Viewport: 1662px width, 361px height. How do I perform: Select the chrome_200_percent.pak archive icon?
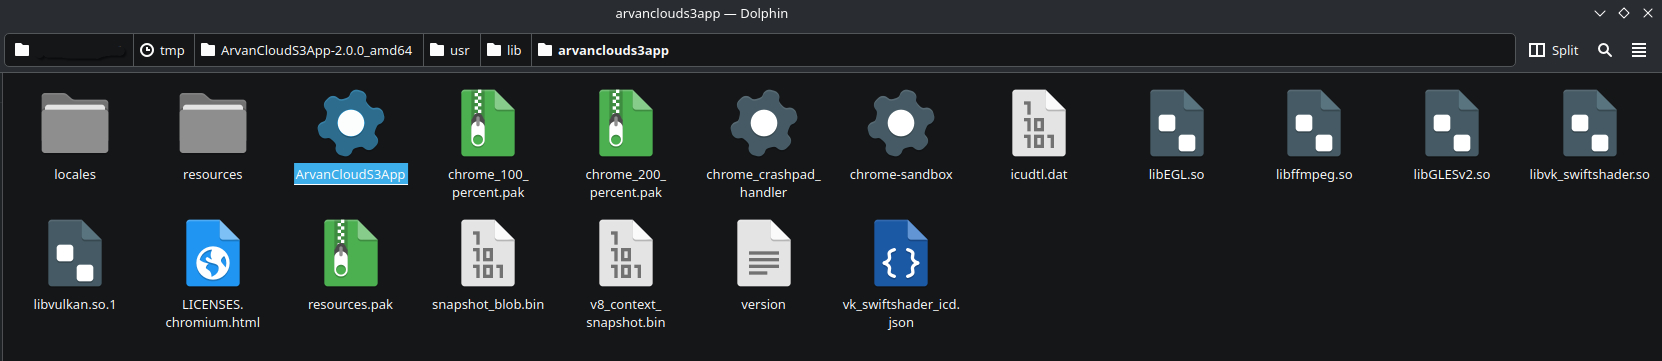626,123
